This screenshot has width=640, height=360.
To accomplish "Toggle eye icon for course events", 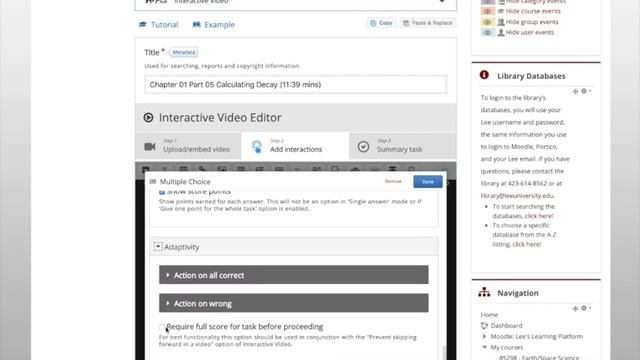I will (487, 11).
